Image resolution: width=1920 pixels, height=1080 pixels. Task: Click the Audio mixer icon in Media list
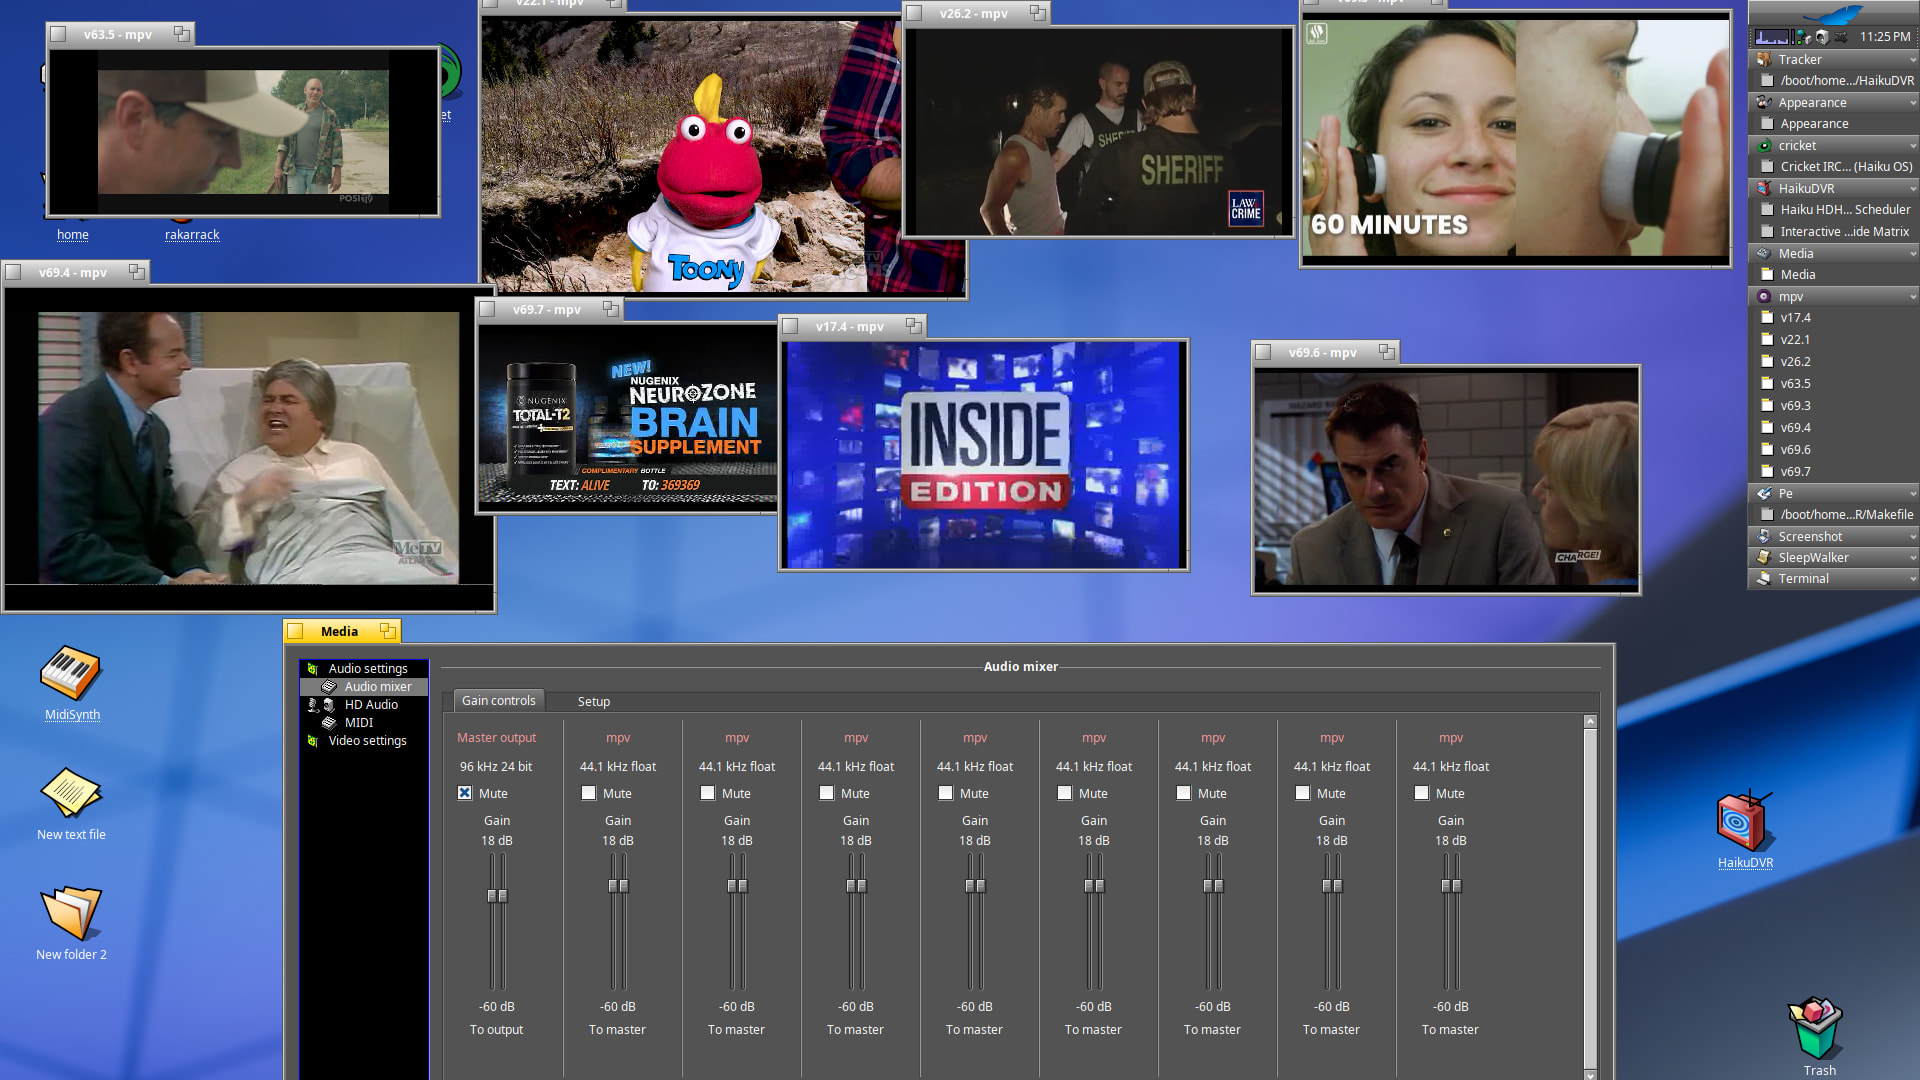pos(329,687)
